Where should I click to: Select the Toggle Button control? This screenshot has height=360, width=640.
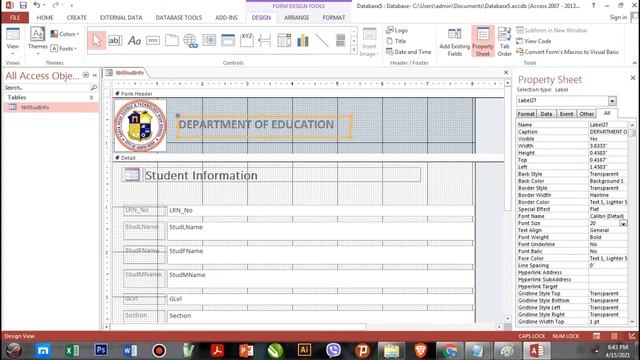click(x=340, y=40)
